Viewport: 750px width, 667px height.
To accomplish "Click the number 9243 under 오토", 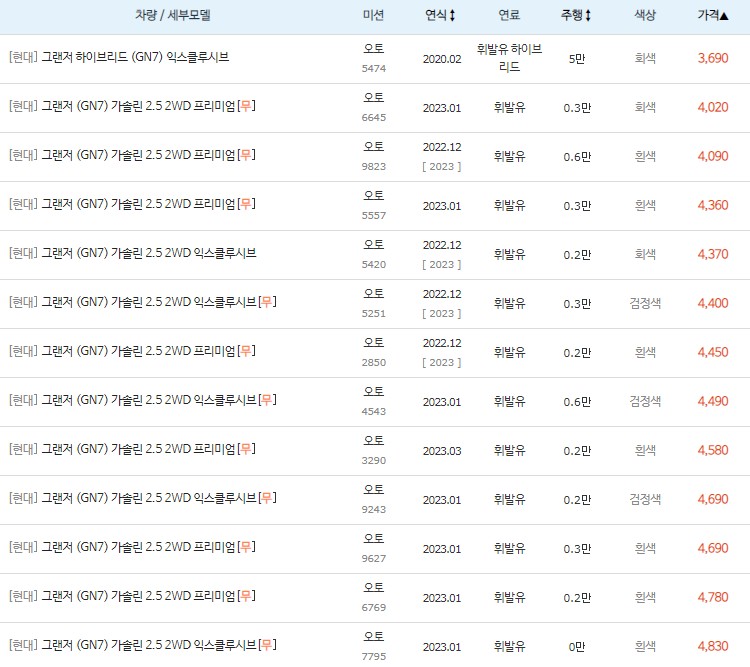I will [374, 510].
